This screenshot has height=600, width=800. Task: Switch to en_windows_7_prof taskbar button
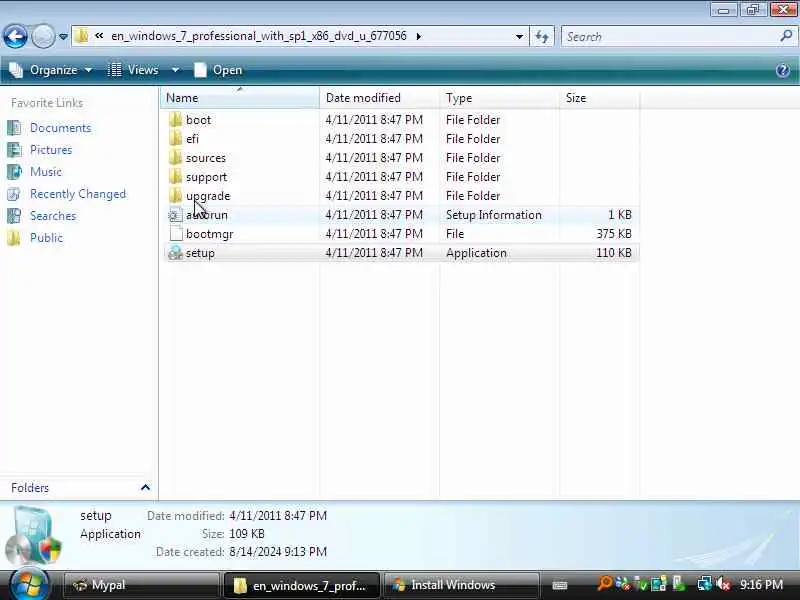tap(302, 585)
